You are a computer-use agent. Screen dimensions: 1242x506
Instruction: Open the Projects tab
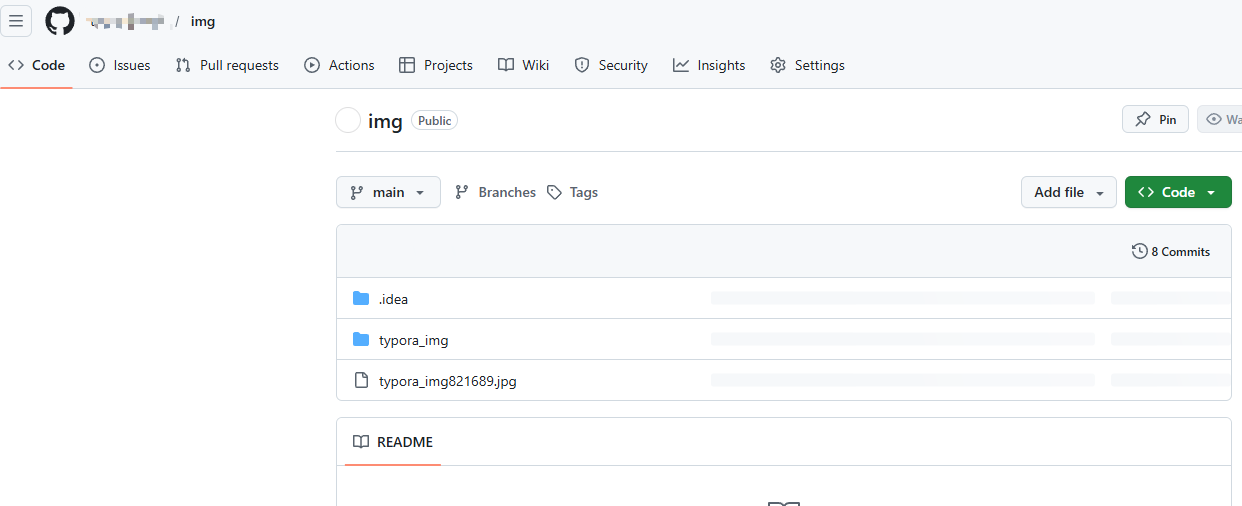[x=436, y=65]
